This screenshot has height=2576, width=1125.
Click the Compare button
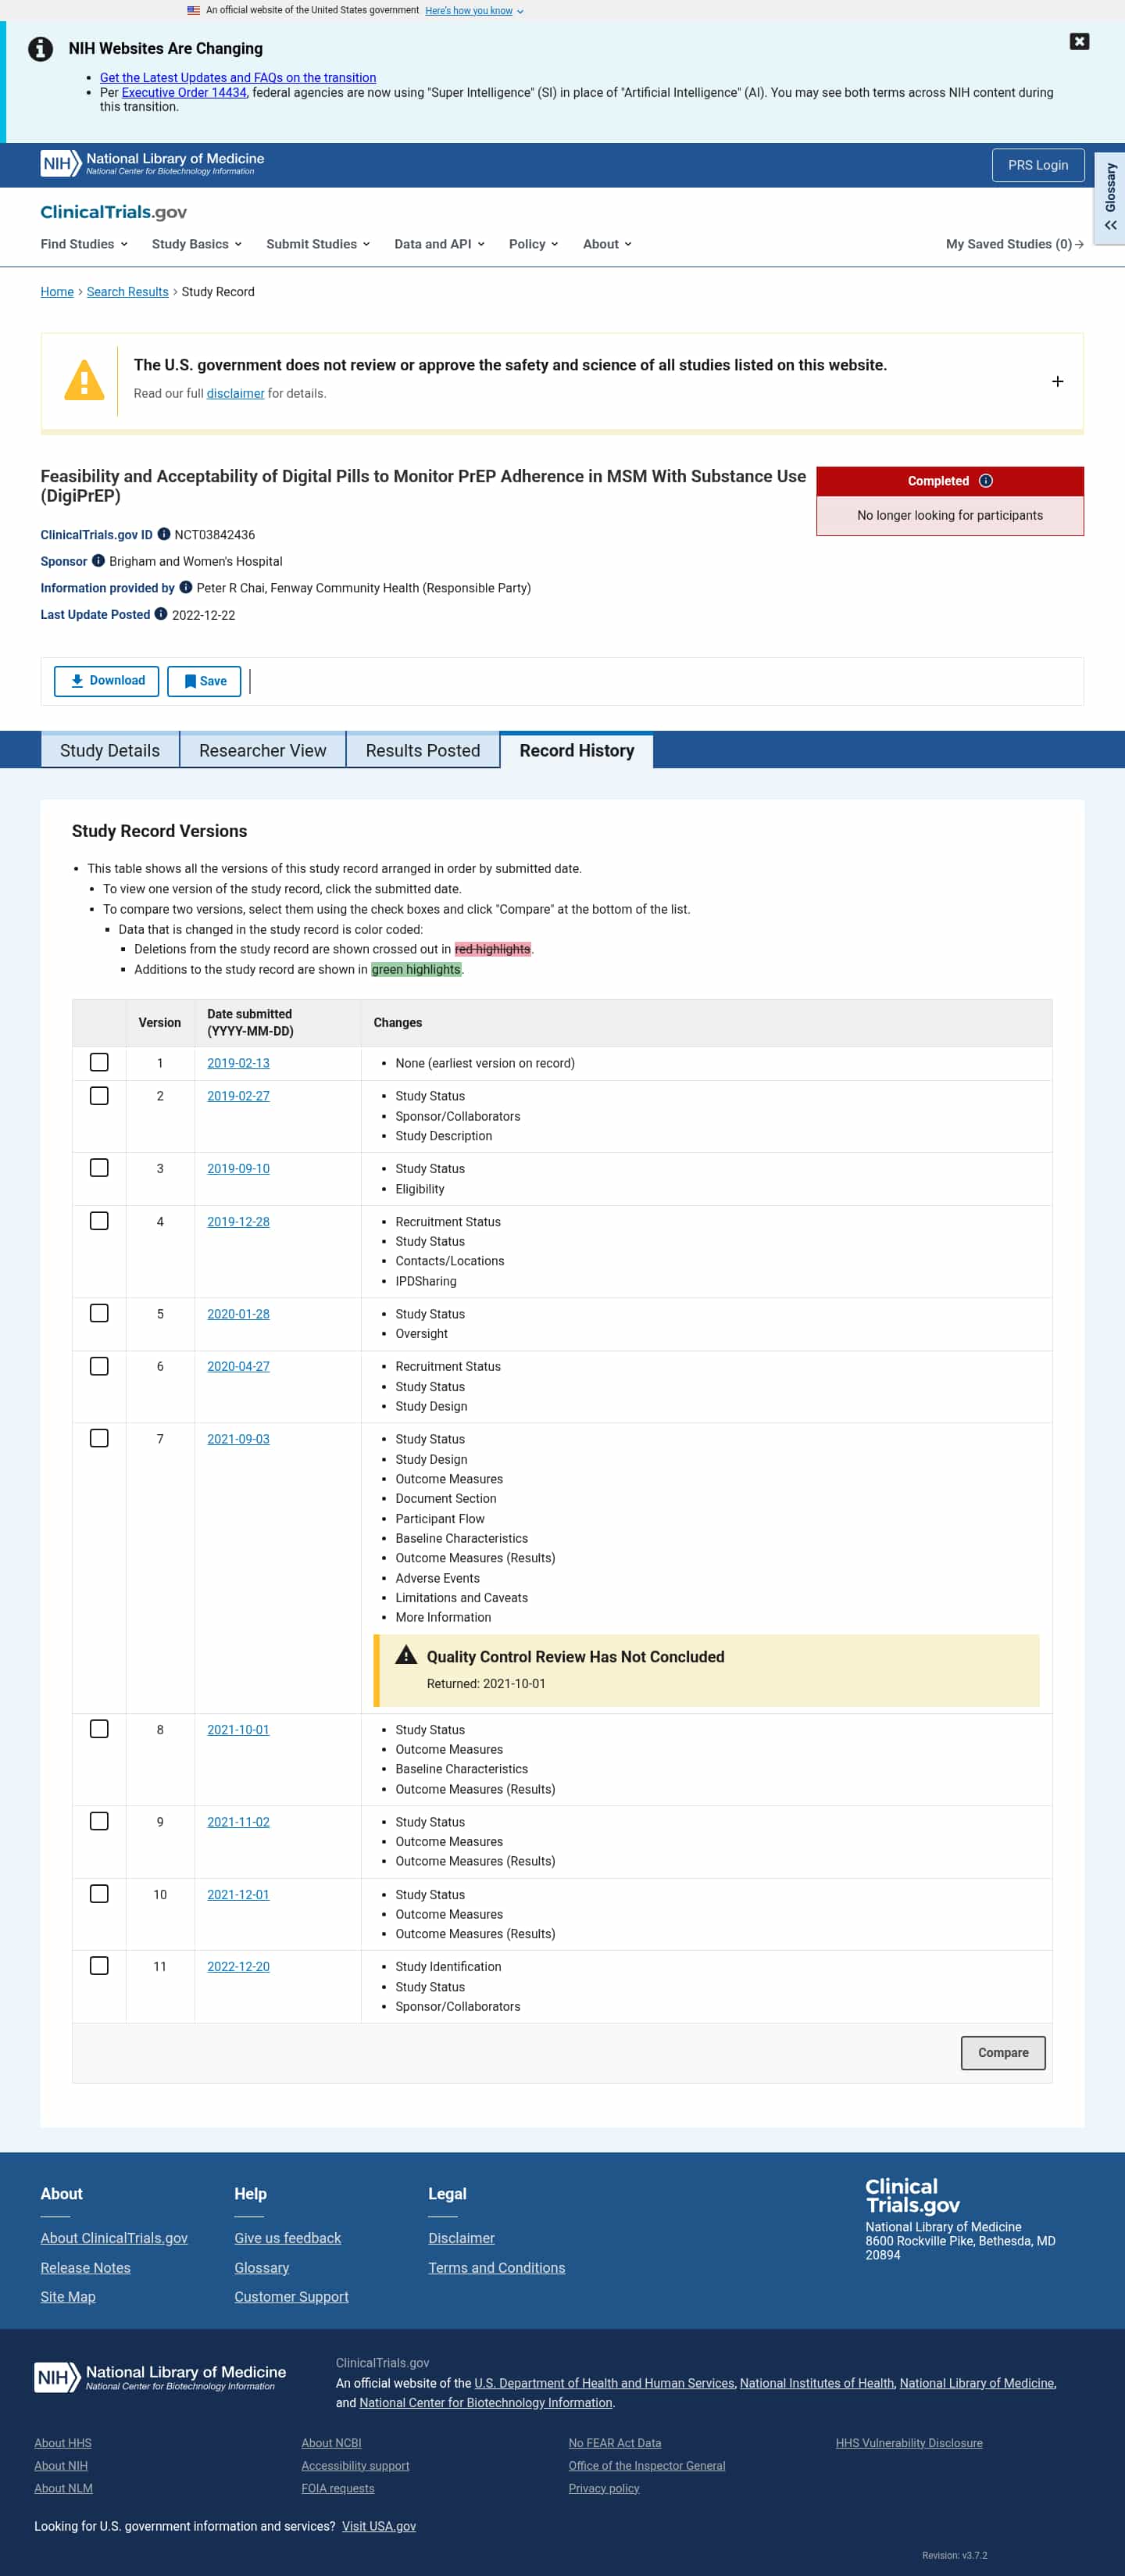coord(1003,2053)
